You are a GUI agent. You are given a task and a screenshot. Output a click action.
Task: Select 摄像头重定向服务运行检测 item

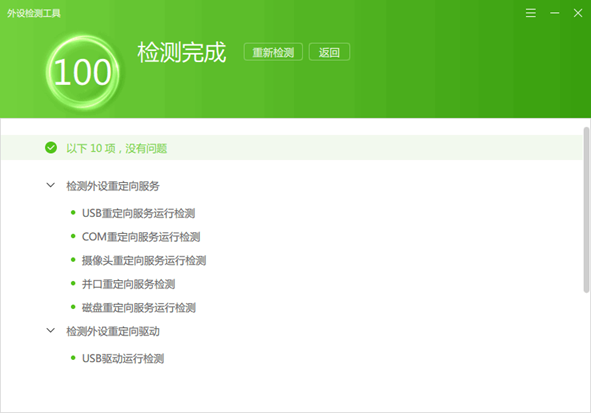pyautogui.click(x=144, y=260)
